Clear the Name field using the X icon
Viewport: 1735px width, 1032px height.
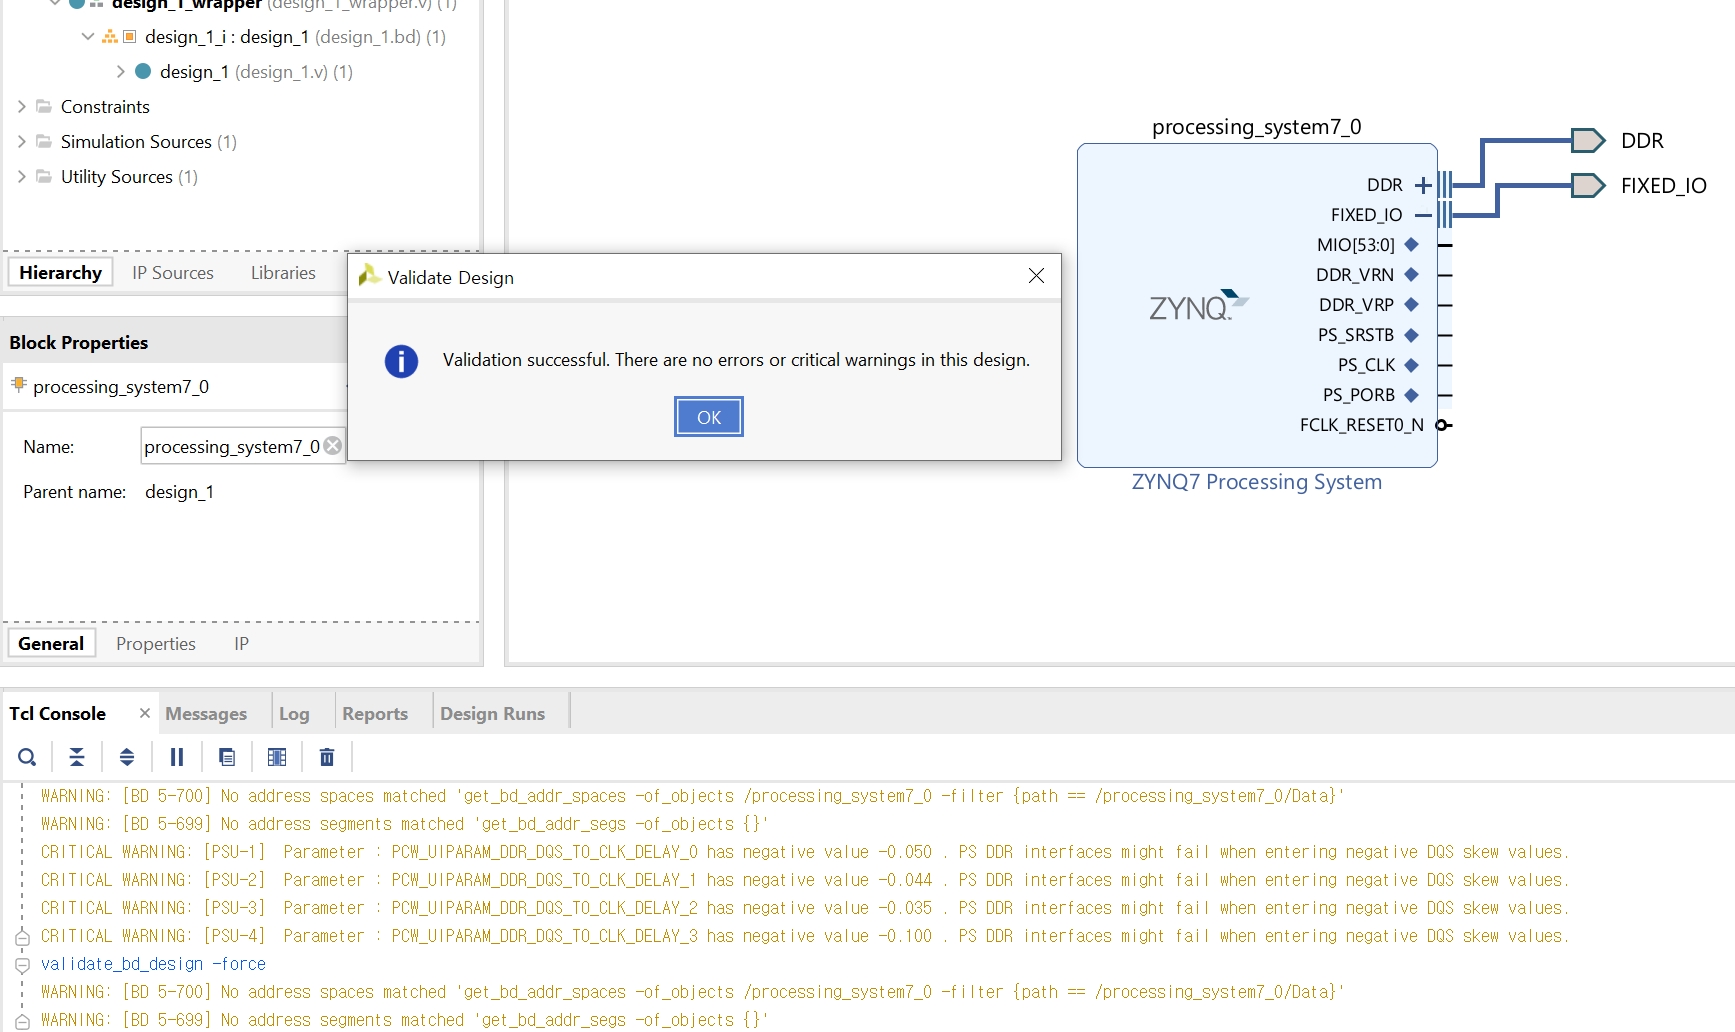[x=333, y=446]
